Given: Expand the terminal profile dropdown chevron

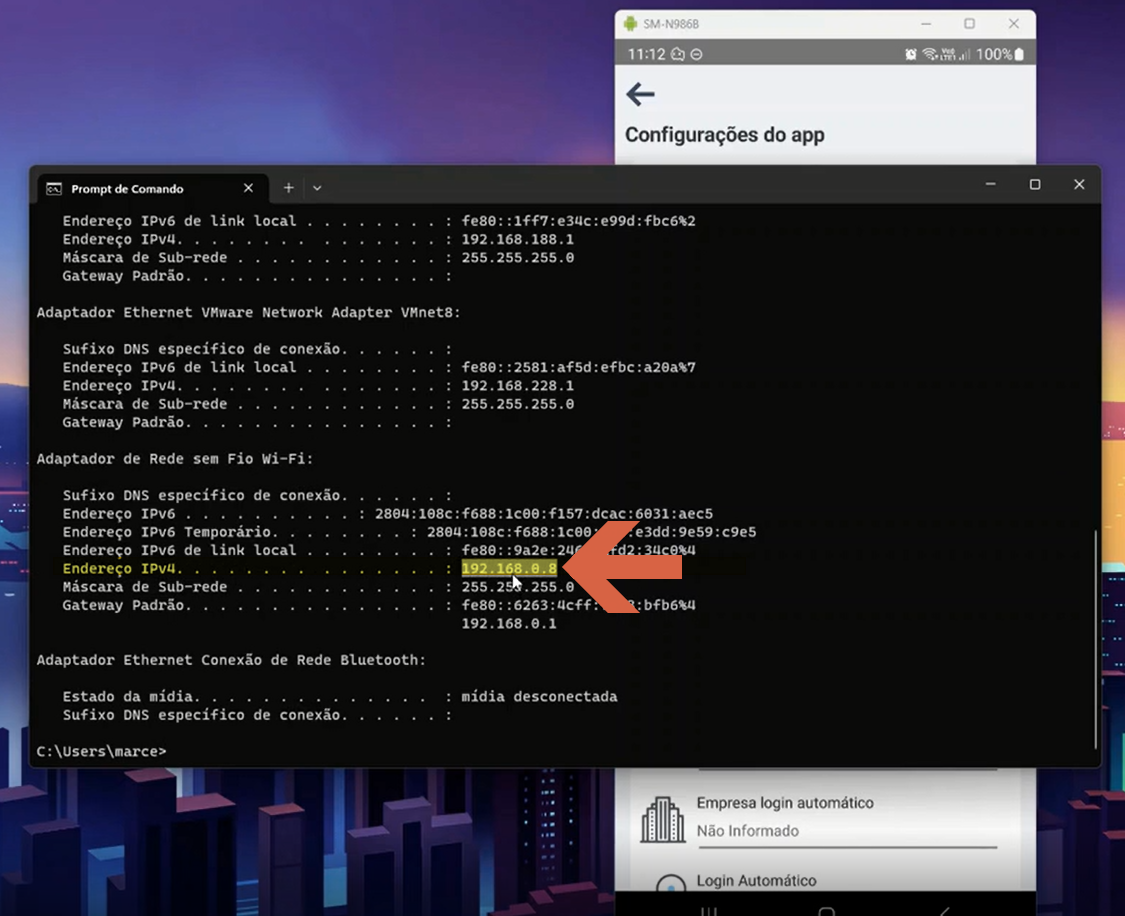Looking at the screenshot, I should 317,188.
